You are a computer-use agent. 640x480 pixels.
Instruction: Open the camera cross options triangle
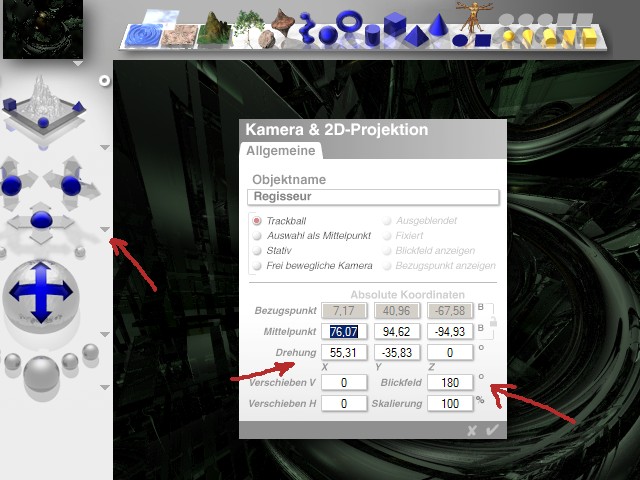click(x=105, y=229)
